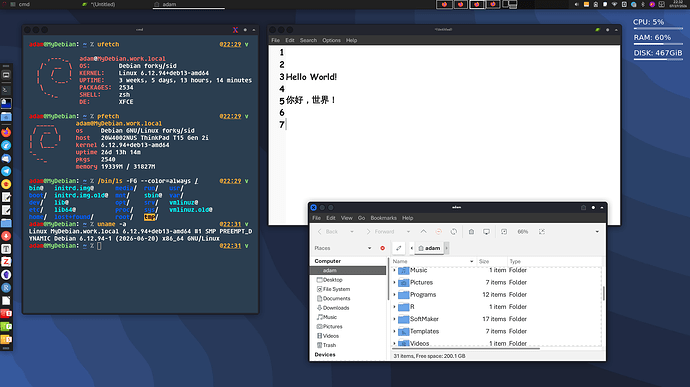The width and height of the screenshot is (690, 387).
Task: Click the 66% zoom level indicator
Action: [x=522, y=232]
